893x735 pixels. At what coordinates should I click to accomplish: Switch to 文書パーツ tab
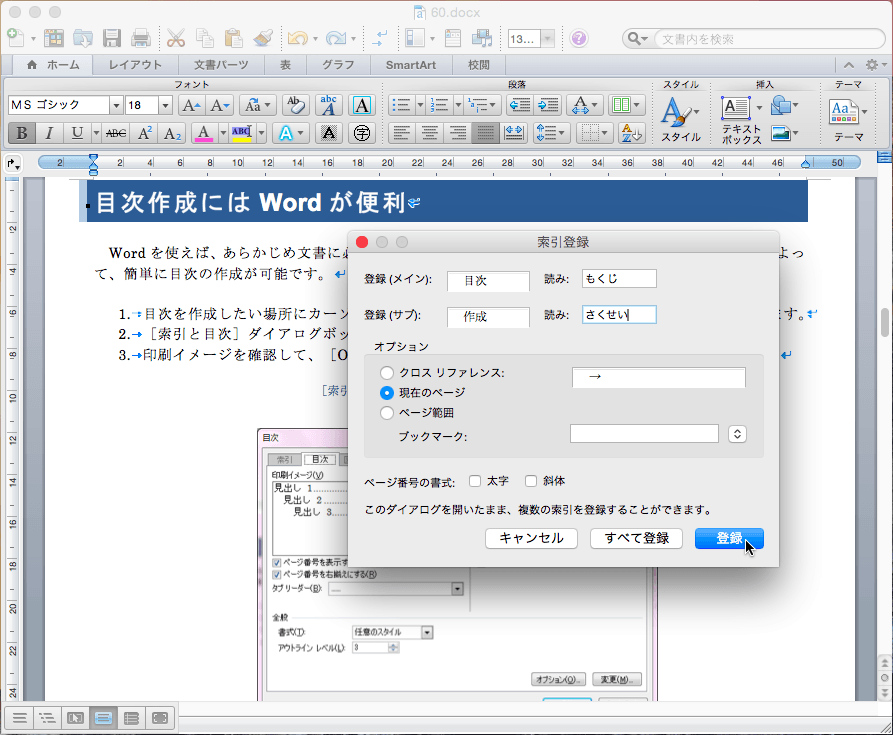point(221,65)
